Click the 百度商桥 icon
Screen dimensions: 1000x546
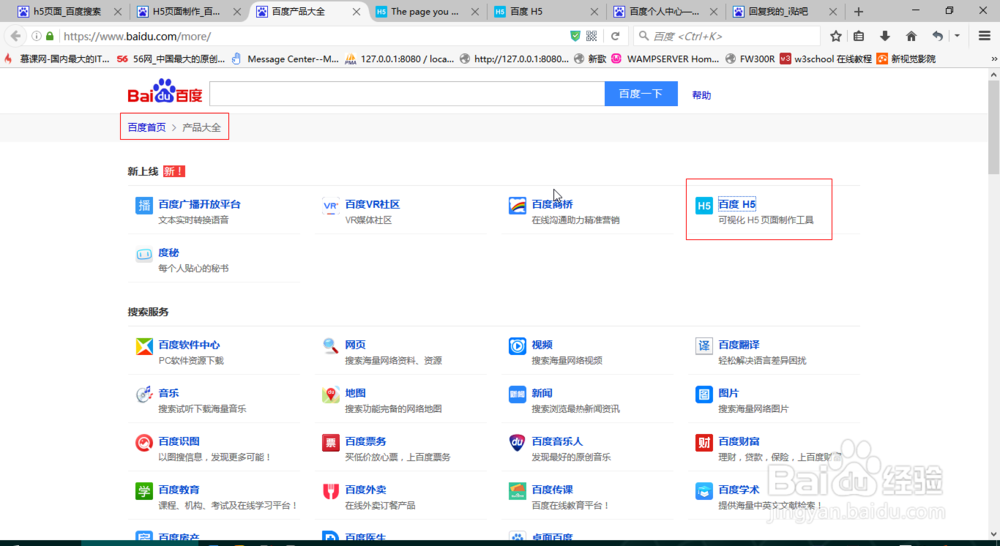click(517, 205)
